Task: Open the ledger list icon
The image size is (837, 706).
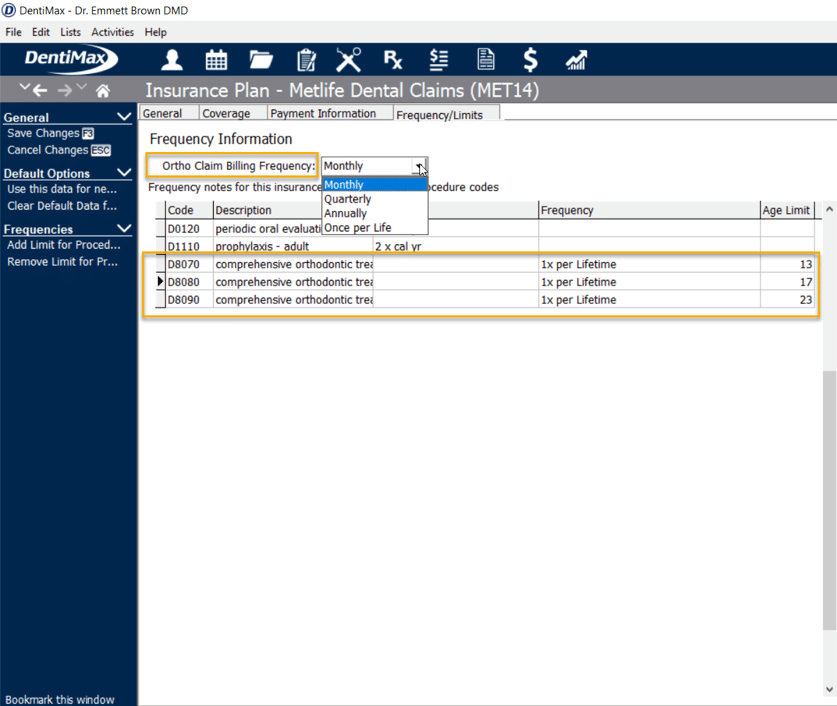Action: coord(439,60)
